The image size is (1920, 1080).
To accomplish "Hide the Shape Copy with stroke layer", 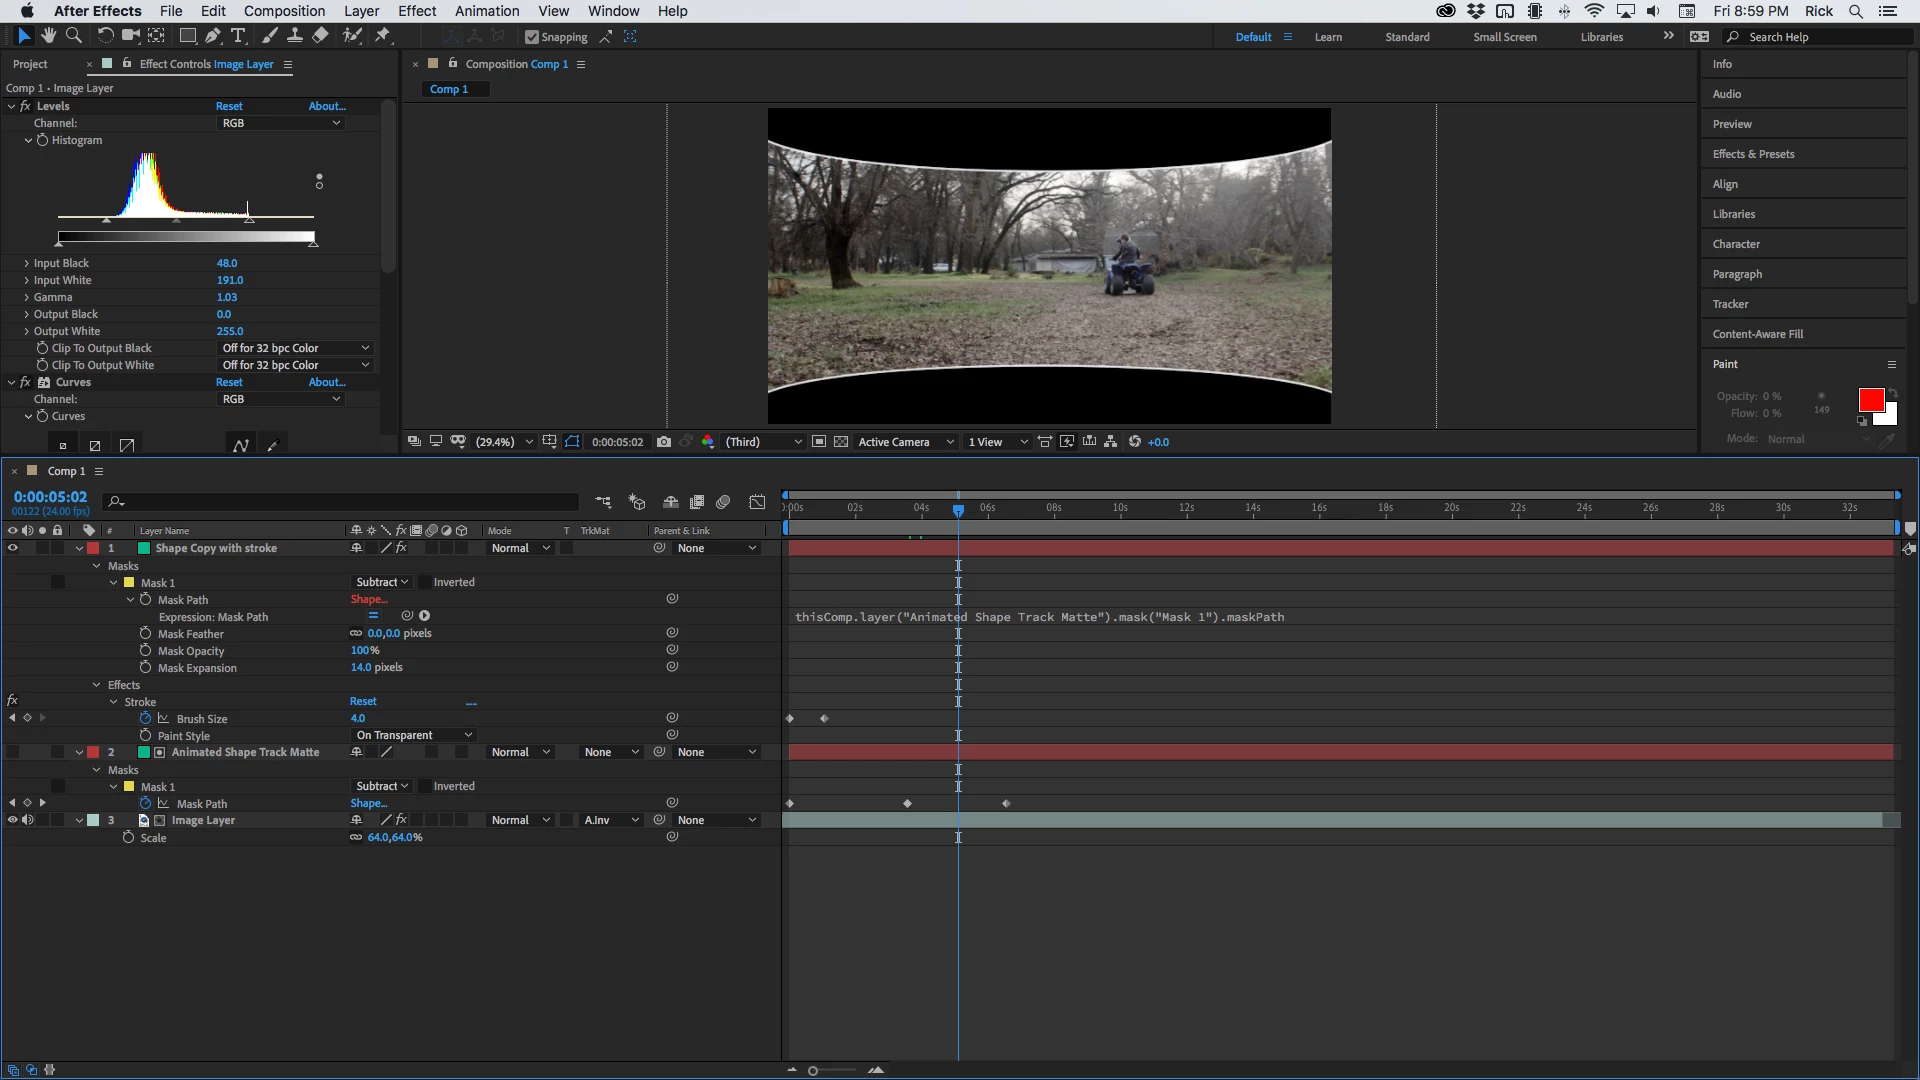I will pyautogui.click(x=13, y=548).
